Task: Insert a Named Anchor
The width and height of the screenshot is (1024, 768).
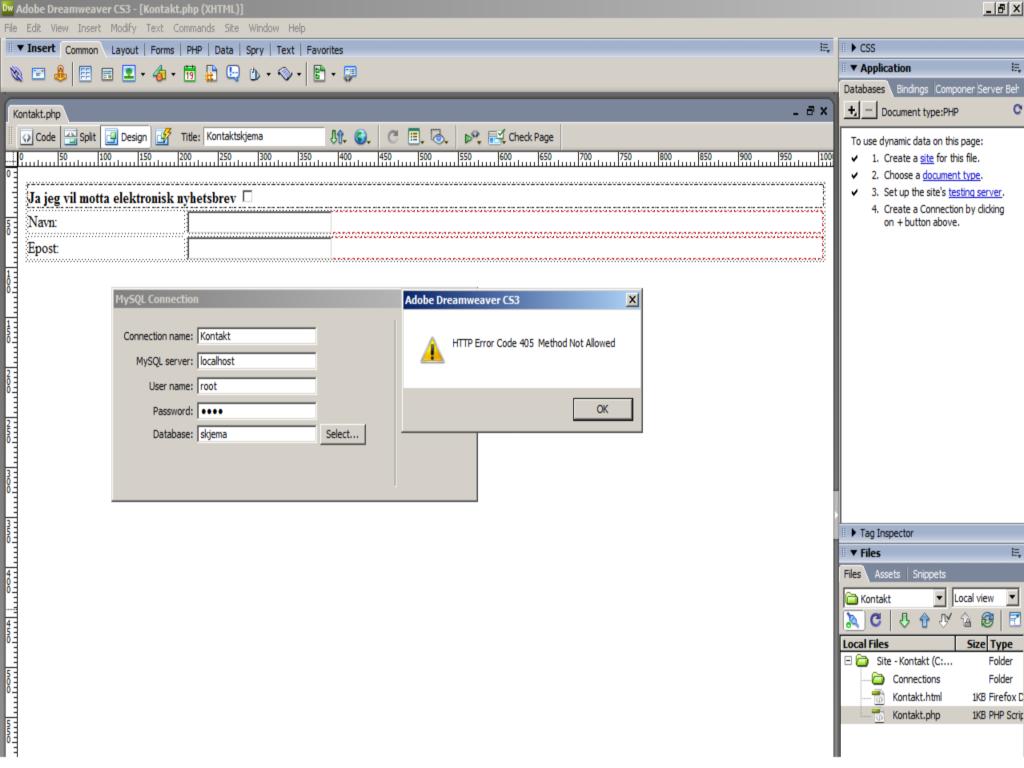Action: pos(60,74)
